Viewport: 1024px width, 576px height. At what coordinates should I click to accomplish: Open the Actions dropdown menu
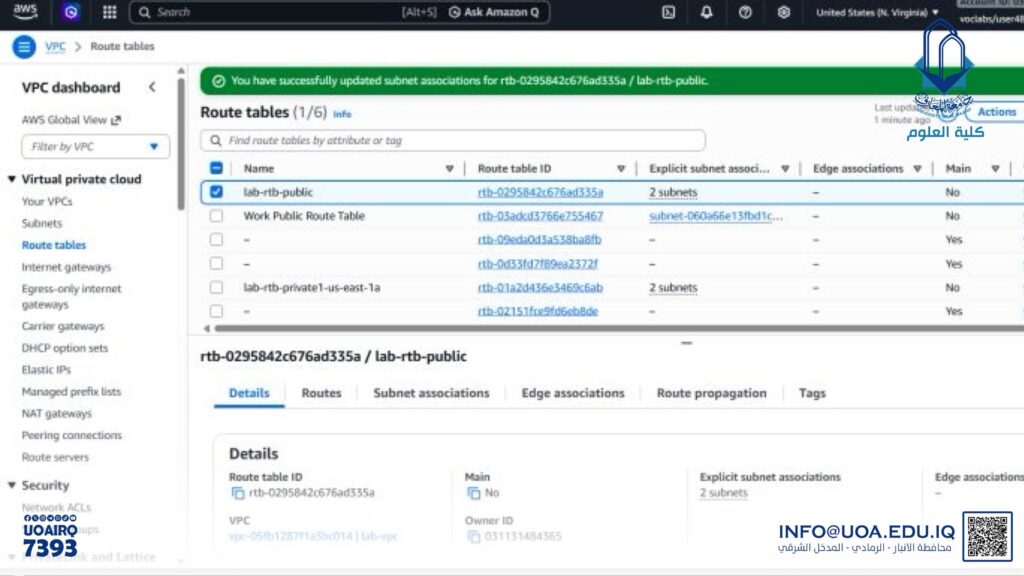pos(996,112)
